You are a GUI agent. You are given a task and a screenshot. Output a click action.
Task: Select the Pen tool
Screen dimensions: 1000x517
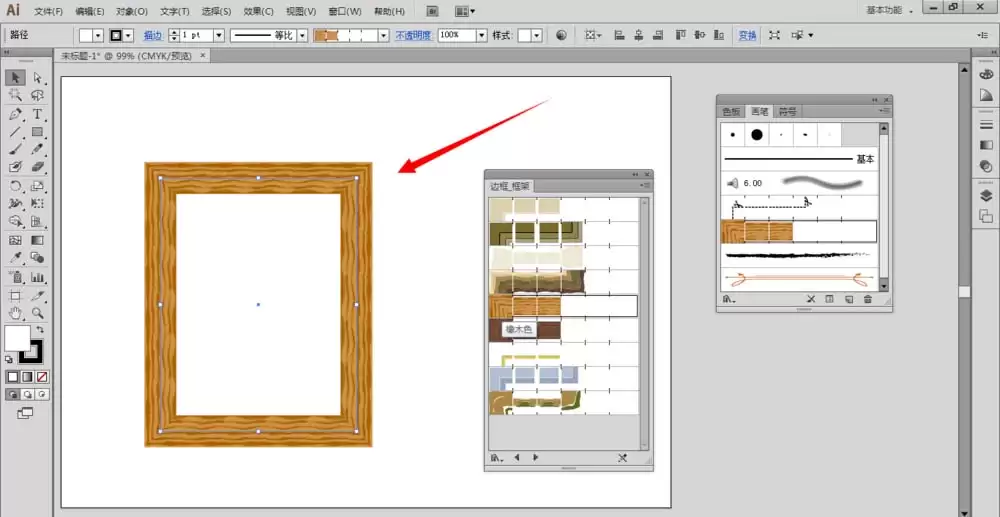coord(15,114)
